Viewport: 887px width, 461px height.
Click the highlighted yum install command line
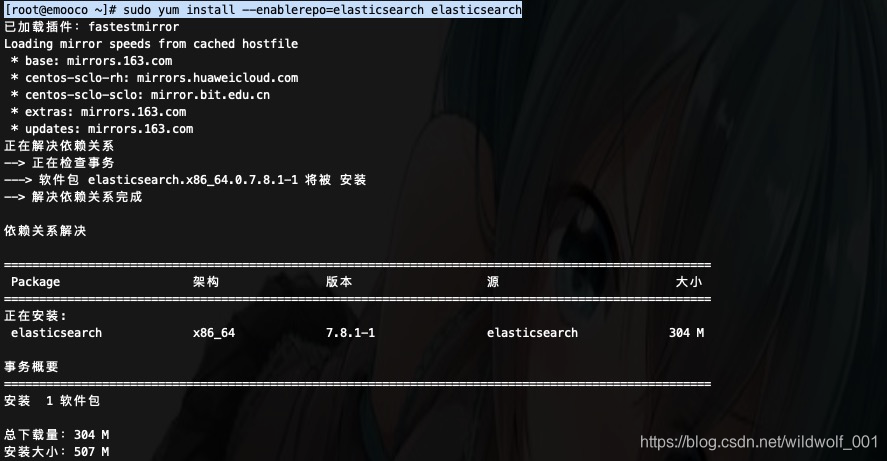click(x=262, y=10)
